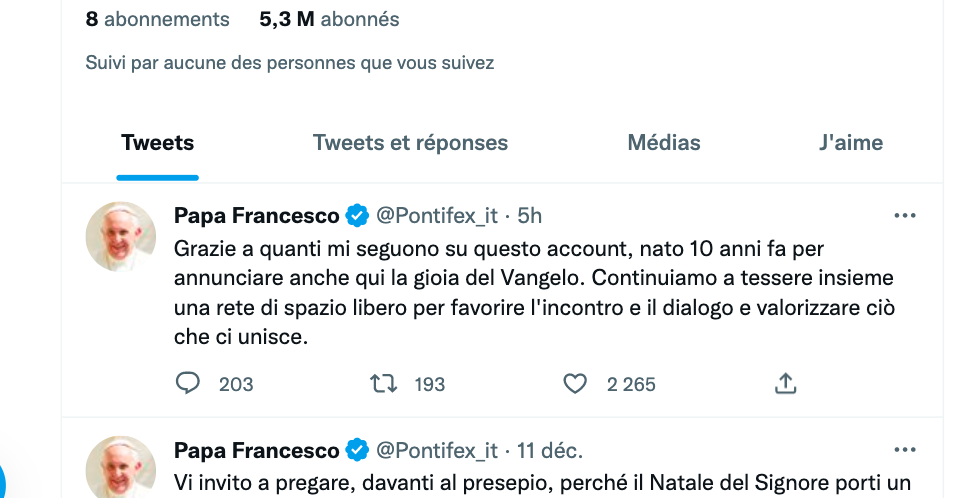
Task: Click the @Pontifex_it handle on the first tweet
Action: click(x=436, y=215)
